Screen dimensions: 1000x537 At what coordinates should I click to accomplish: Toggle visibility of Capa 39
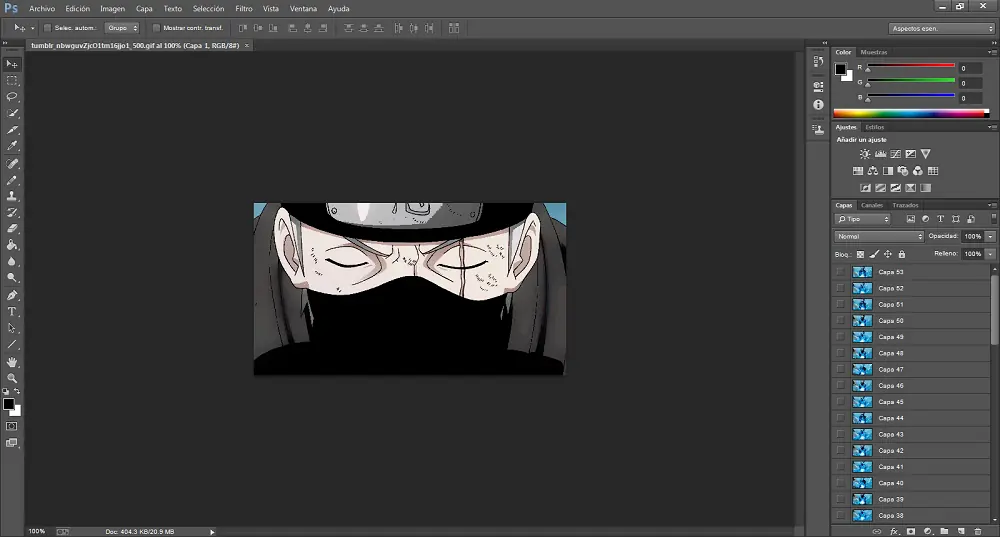click(841, 499)
